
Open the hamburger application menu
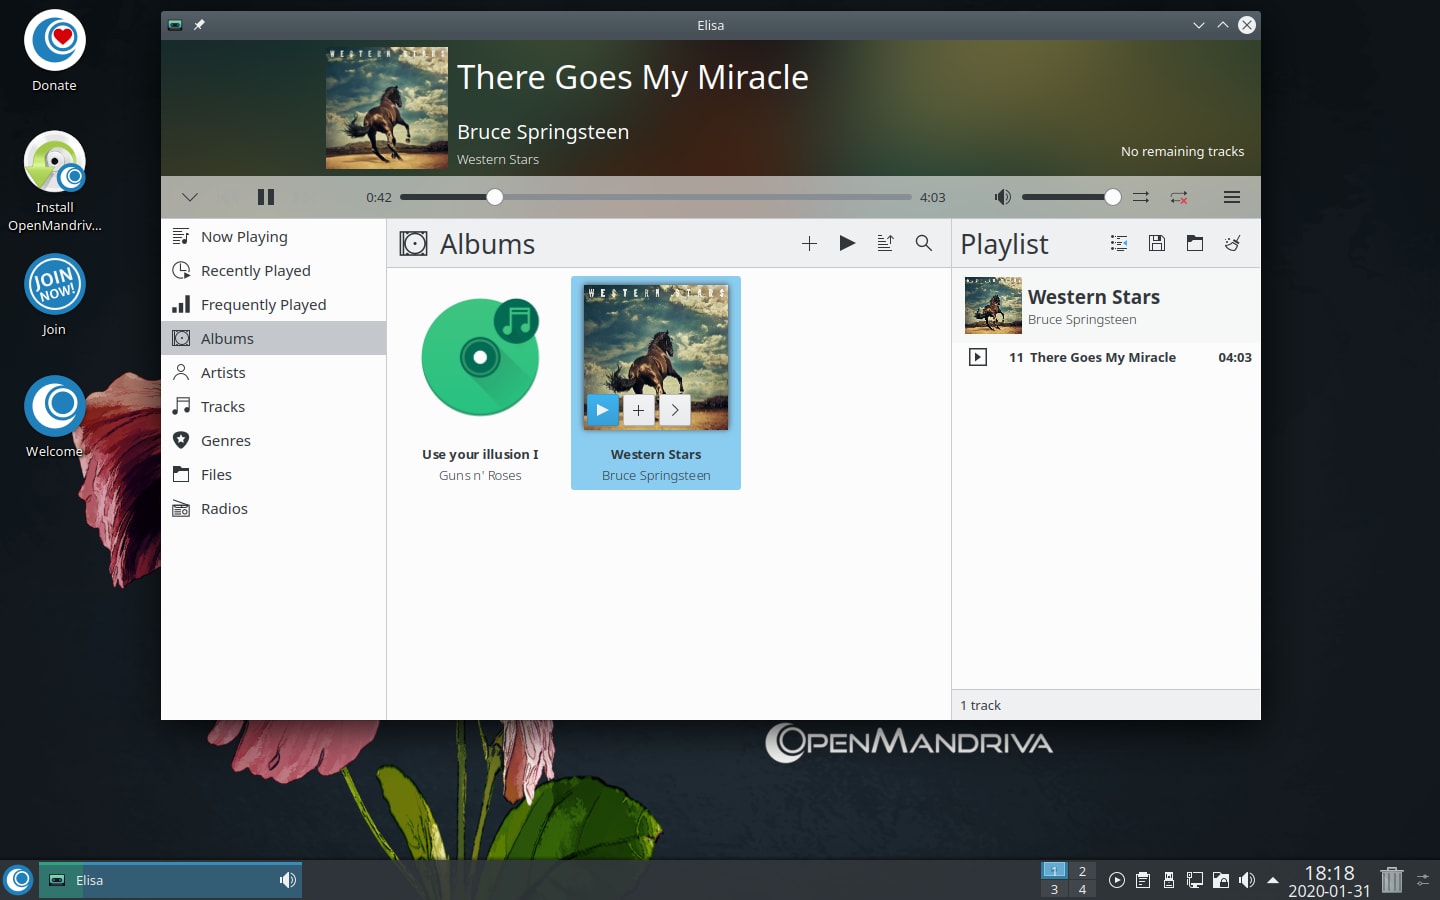tap(1232, 197)
